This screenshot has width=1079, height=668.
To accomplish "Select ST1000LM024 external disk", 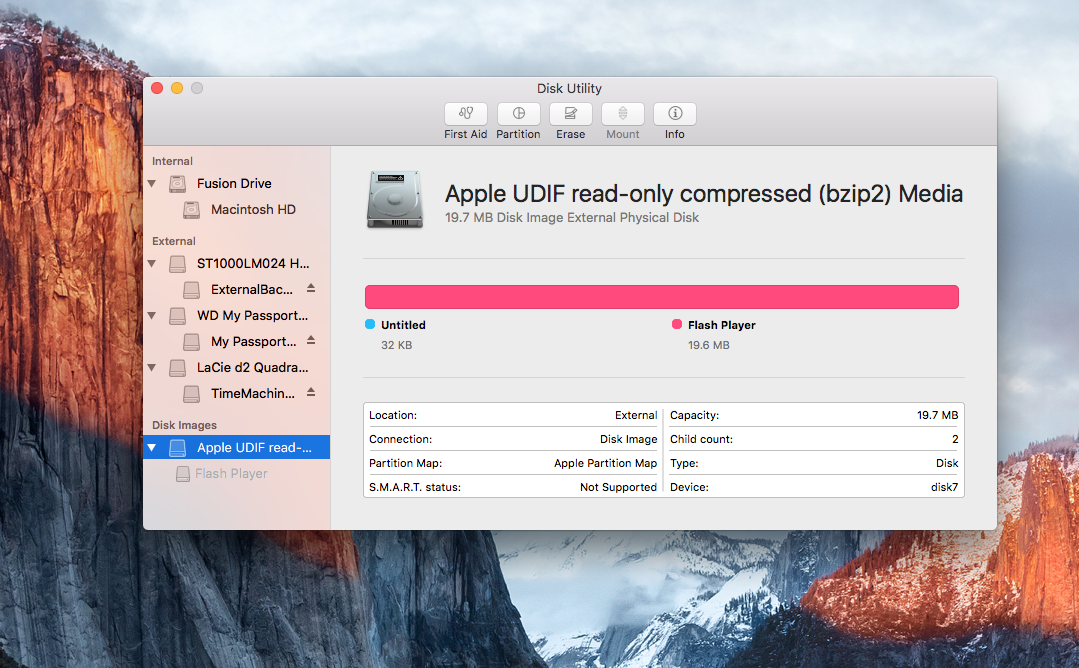I will click(x=253, y=263).
